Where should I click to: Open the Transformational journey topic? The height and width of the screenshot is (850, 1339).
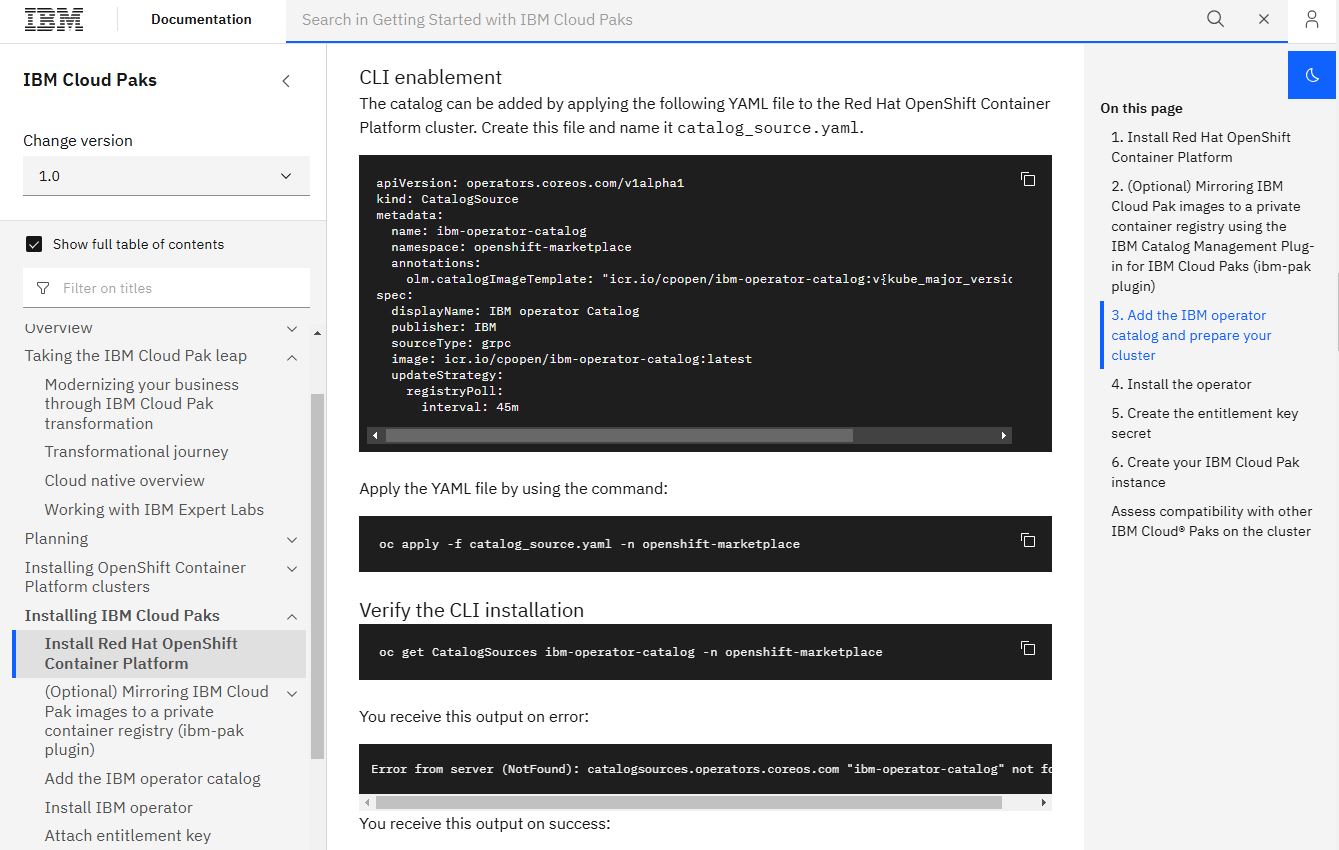(x=137, y=452)
